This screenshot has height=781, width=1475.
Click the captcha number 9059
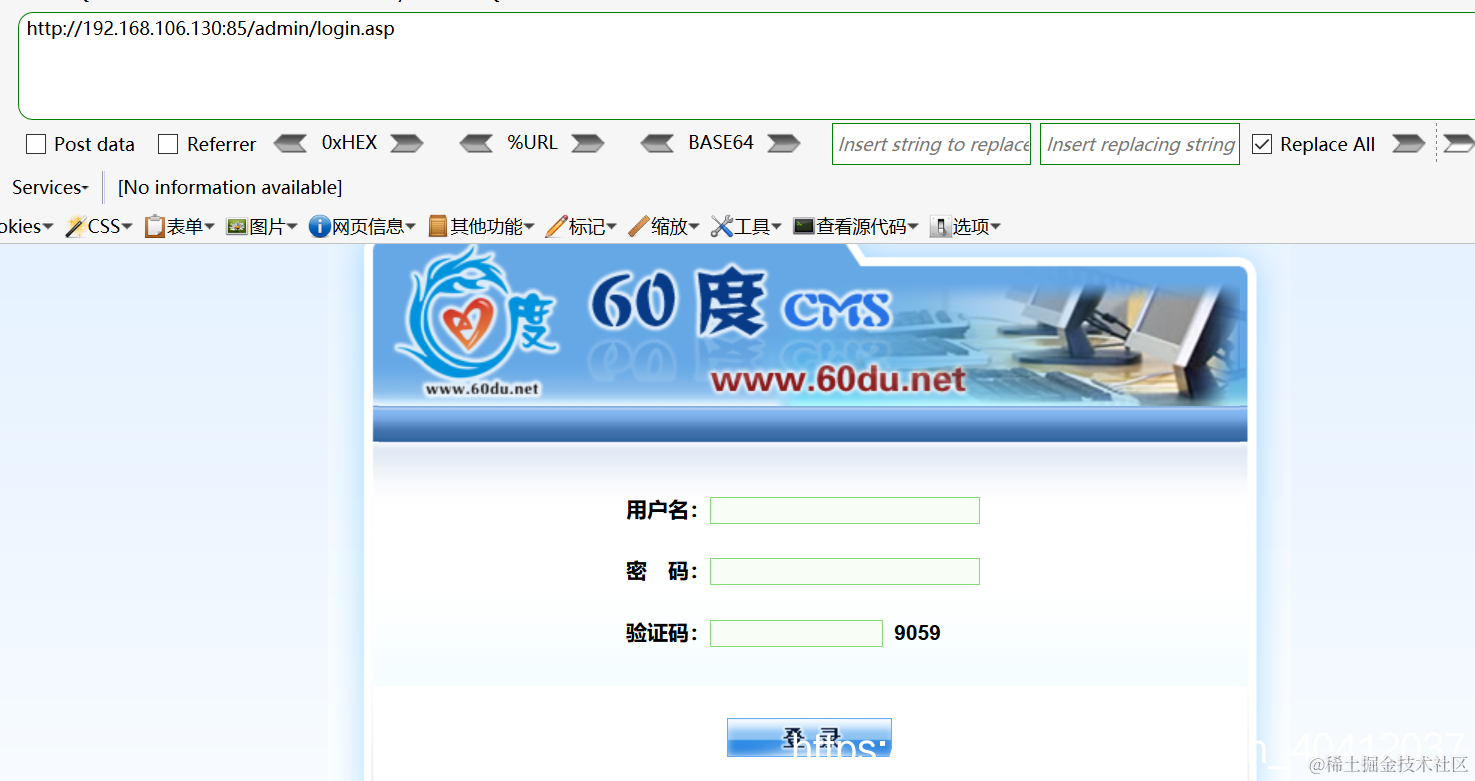point(917,633)
